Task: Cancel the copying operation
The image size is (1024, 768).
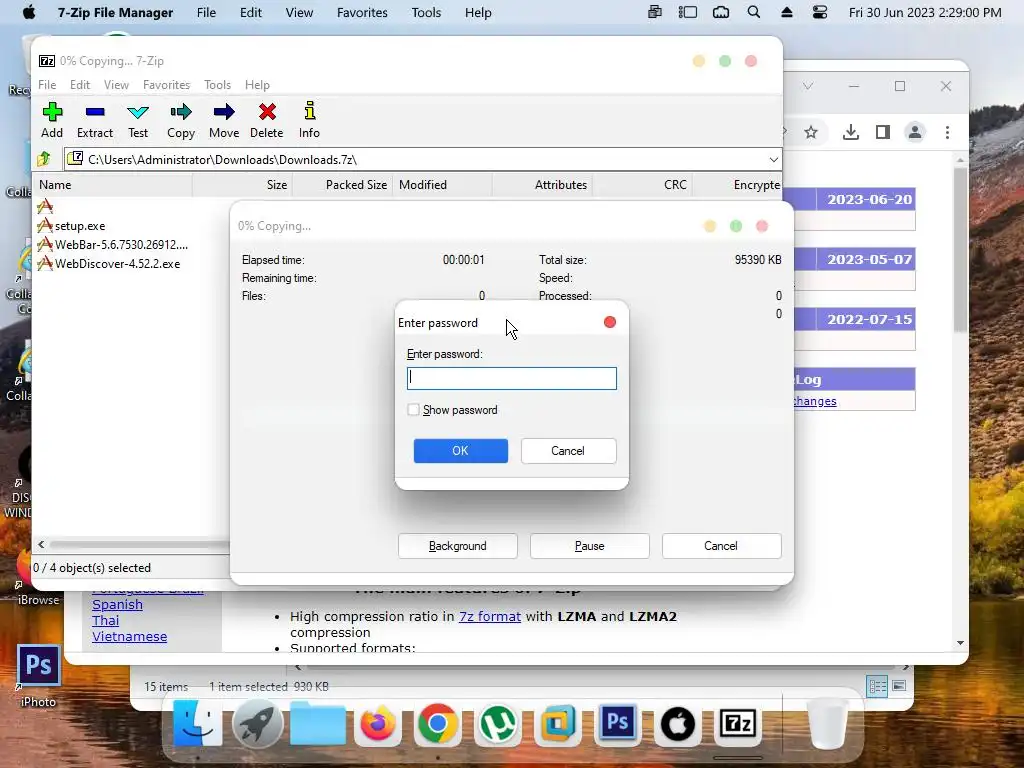Action: (x=721, y=546)
